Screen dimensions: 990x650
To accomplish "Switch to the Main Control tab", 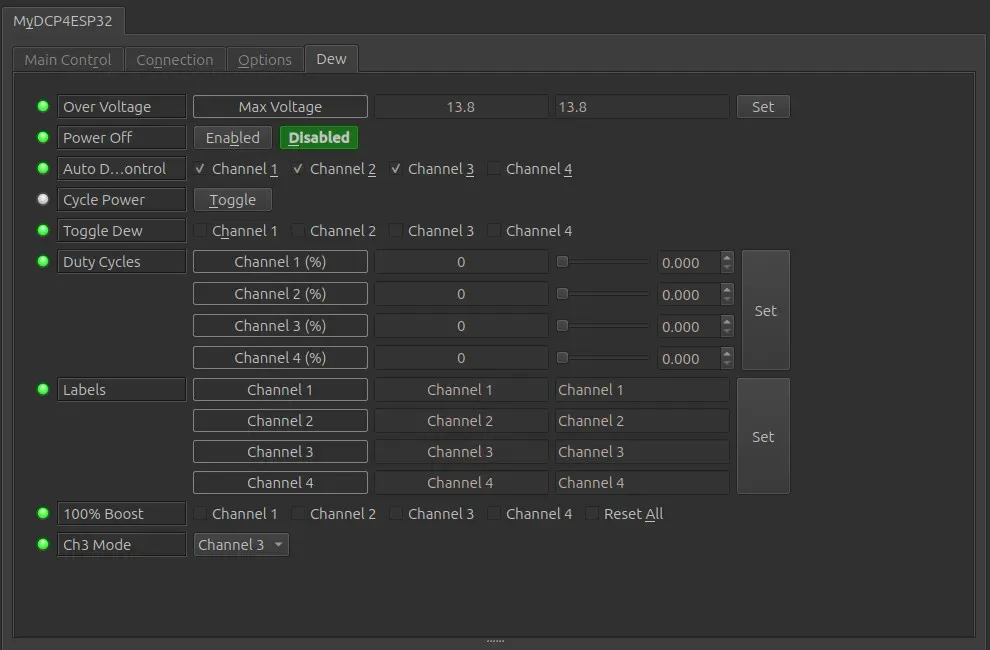I will pyautogui.click(x=68, y=60).
